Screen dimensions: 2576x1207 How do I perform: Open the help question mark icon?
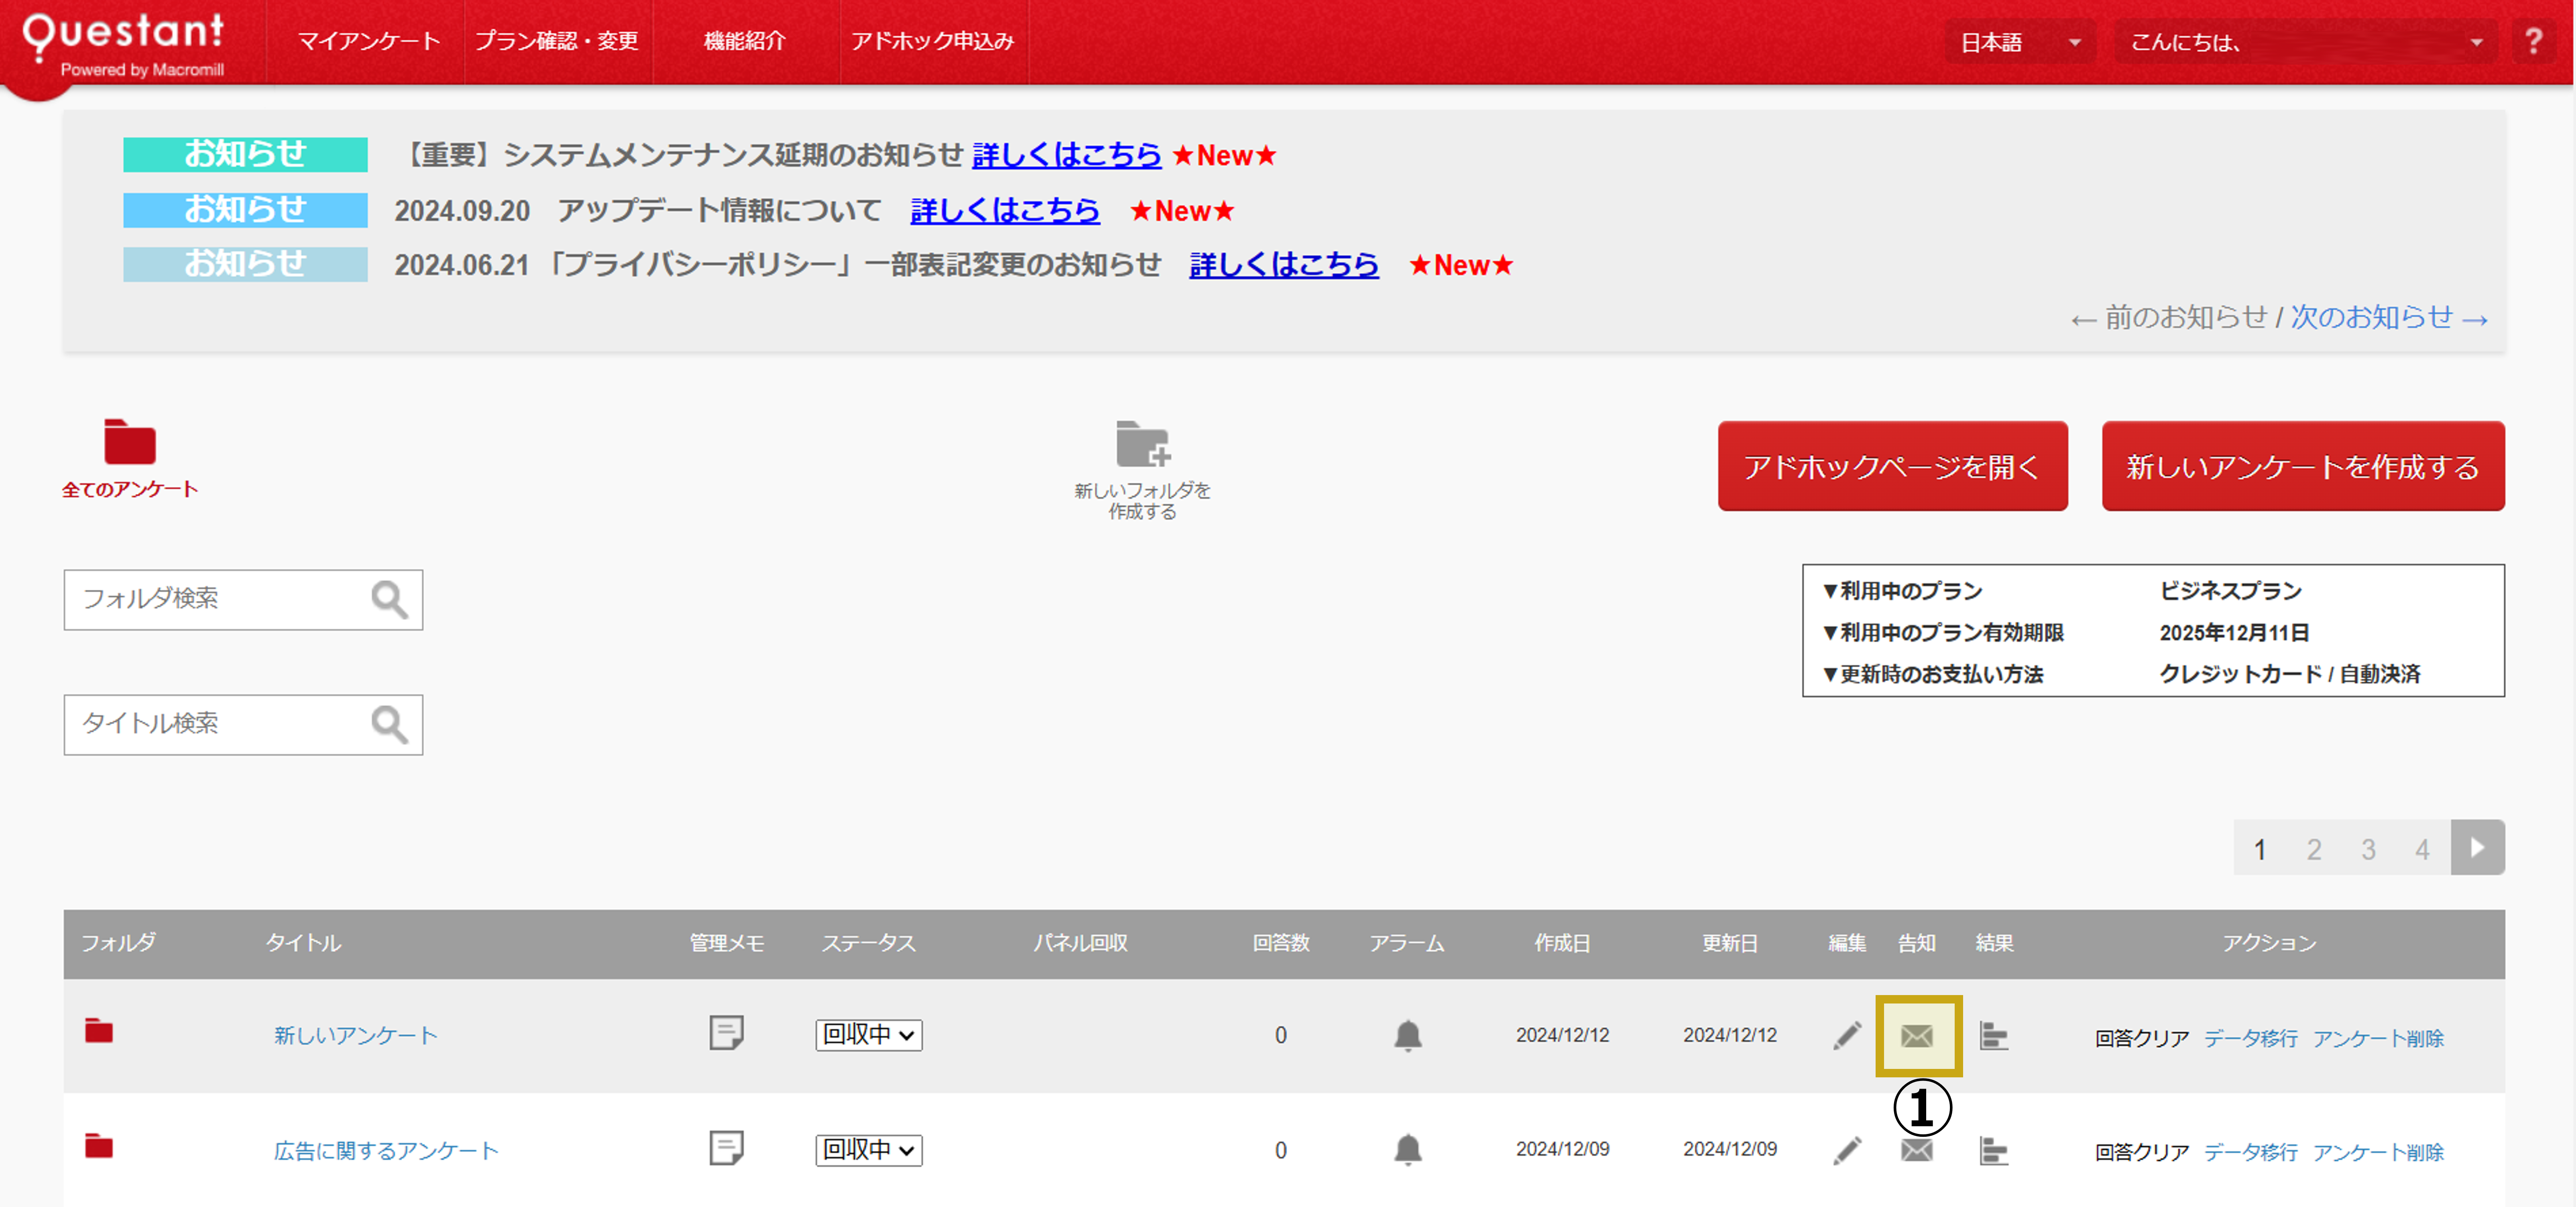pos(2533,42)
